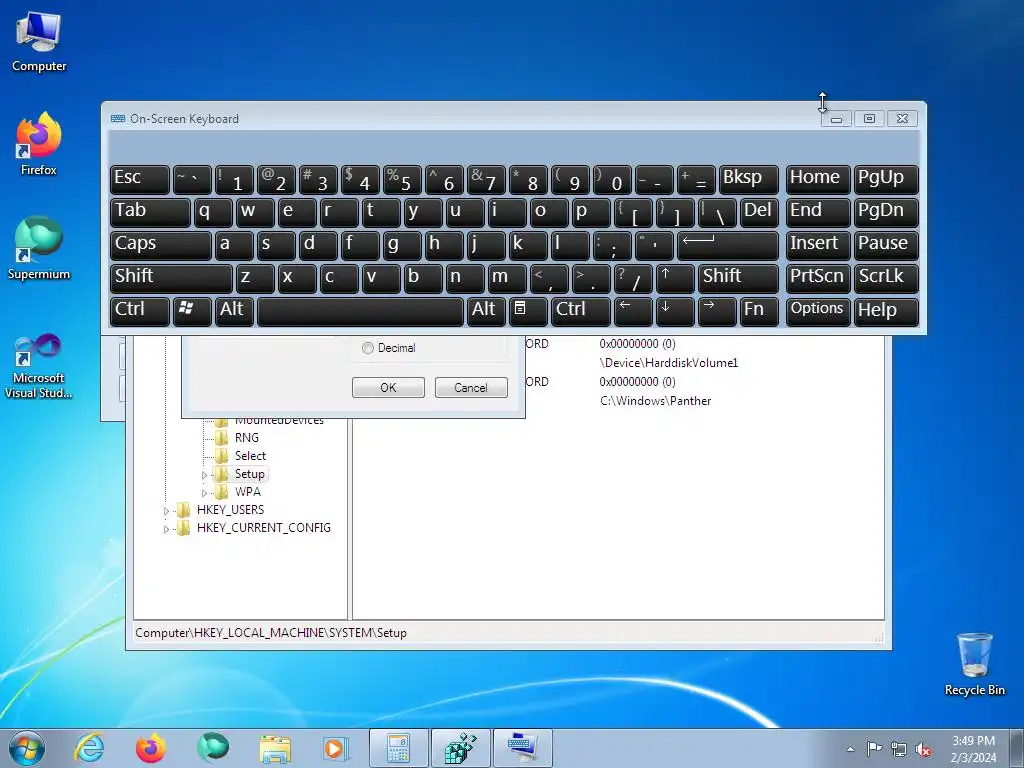Click the Options key on keyboard
Screen dimensions: 1024x768
coord(818,311)
